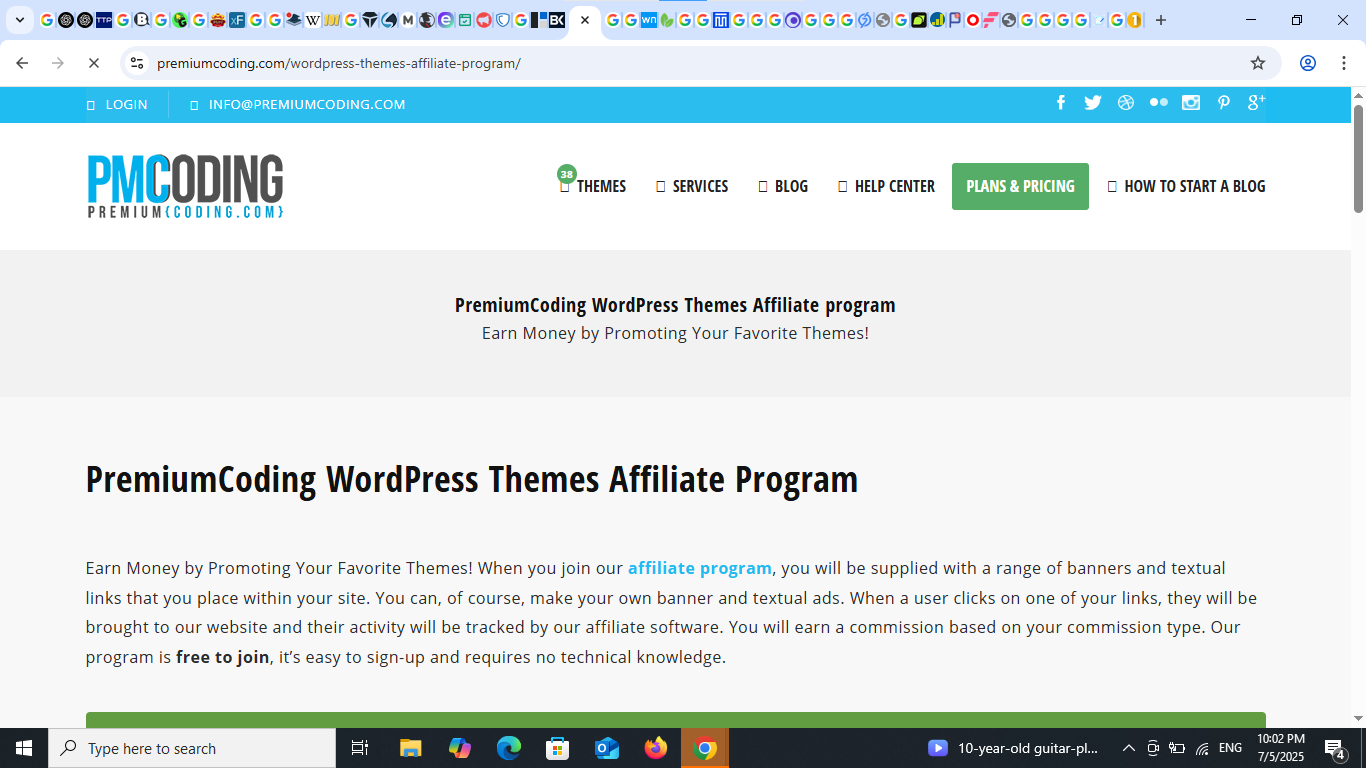Open the Meet Now tray icon
This screenshot has height=768, width=1366.
[1153, 748]
